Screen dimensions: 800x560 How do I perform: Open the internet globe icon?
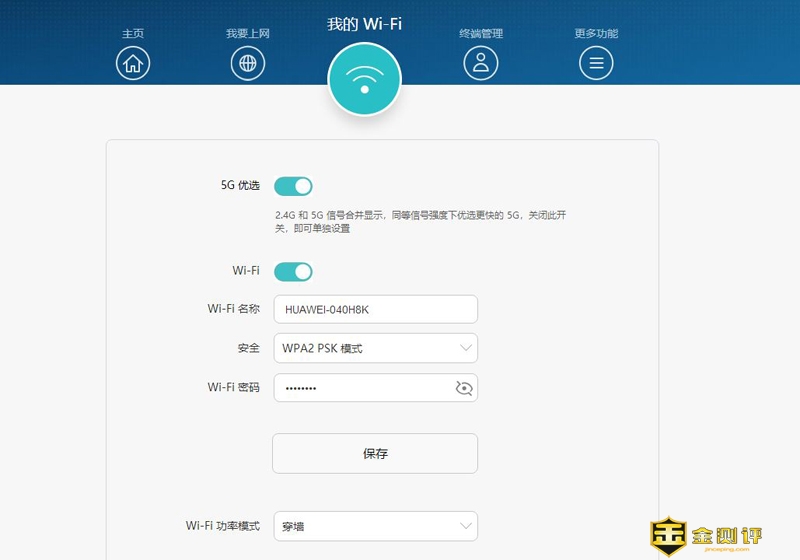(248, 64)
